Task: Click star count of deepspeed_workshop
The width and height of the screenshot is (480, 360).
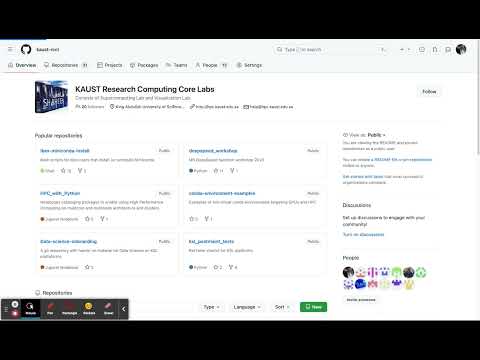Action: pyautogui.click(x=218, y=171)
